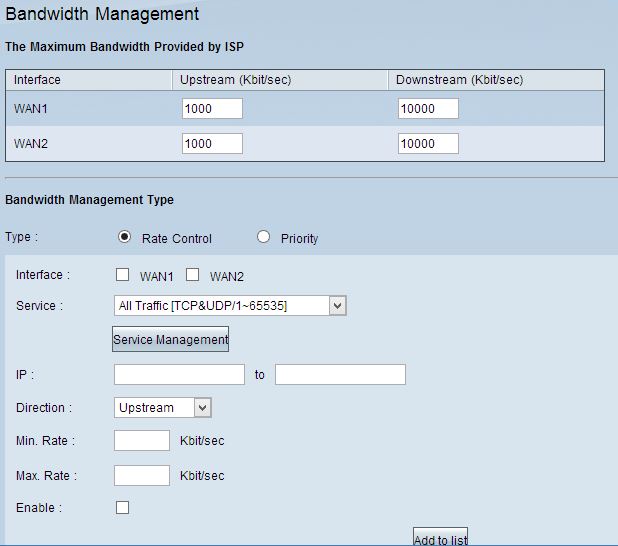
Task: Focus the starting IP address field
Action: (x=179, y=375)
